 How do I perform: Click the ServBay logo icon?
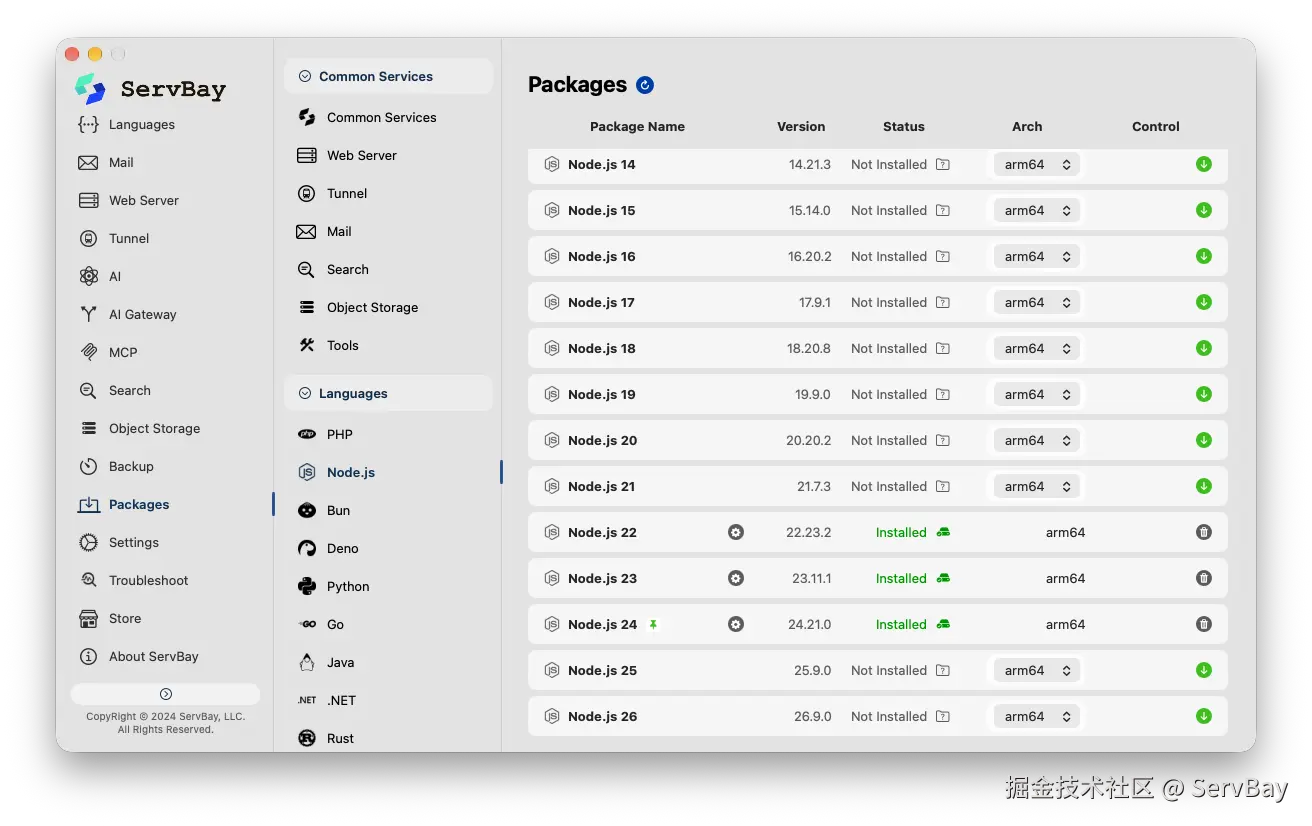point(90,88)
